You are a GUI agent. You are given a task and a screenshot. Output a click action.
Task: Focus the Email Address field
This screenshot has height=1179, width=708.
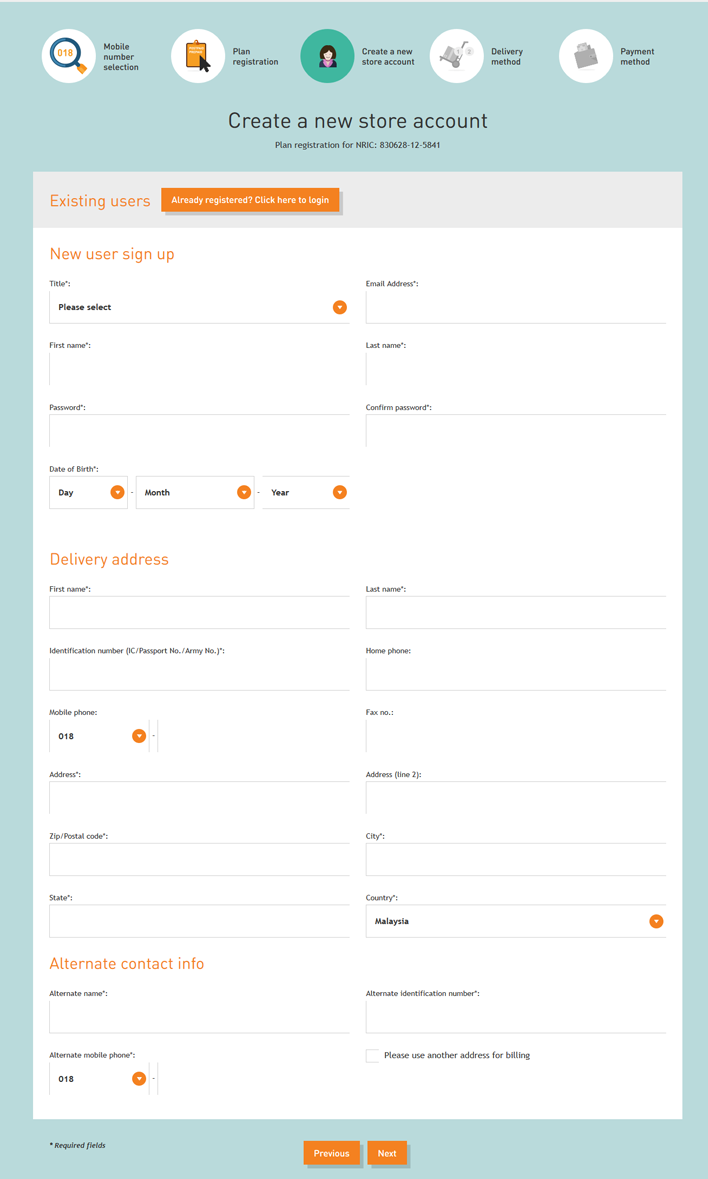click(515, 308)
